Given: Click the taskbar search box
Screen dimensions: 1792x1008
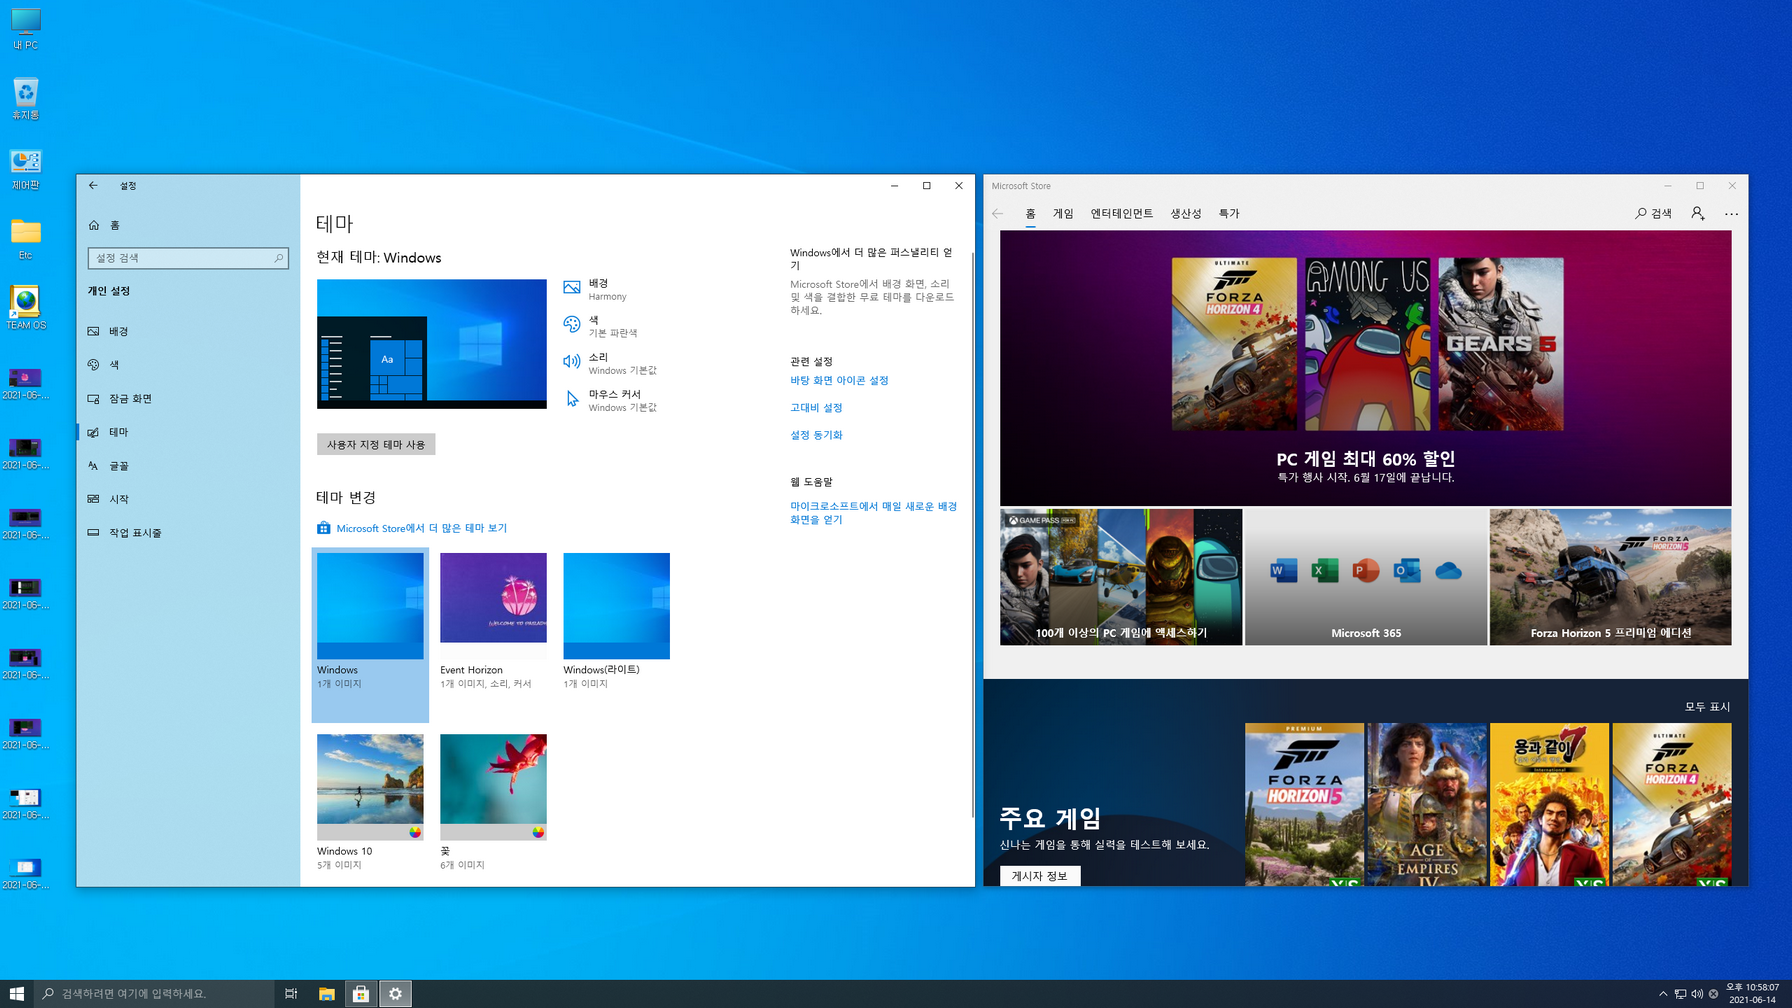Looking at the screenshot, I should (x=154, y=994).
